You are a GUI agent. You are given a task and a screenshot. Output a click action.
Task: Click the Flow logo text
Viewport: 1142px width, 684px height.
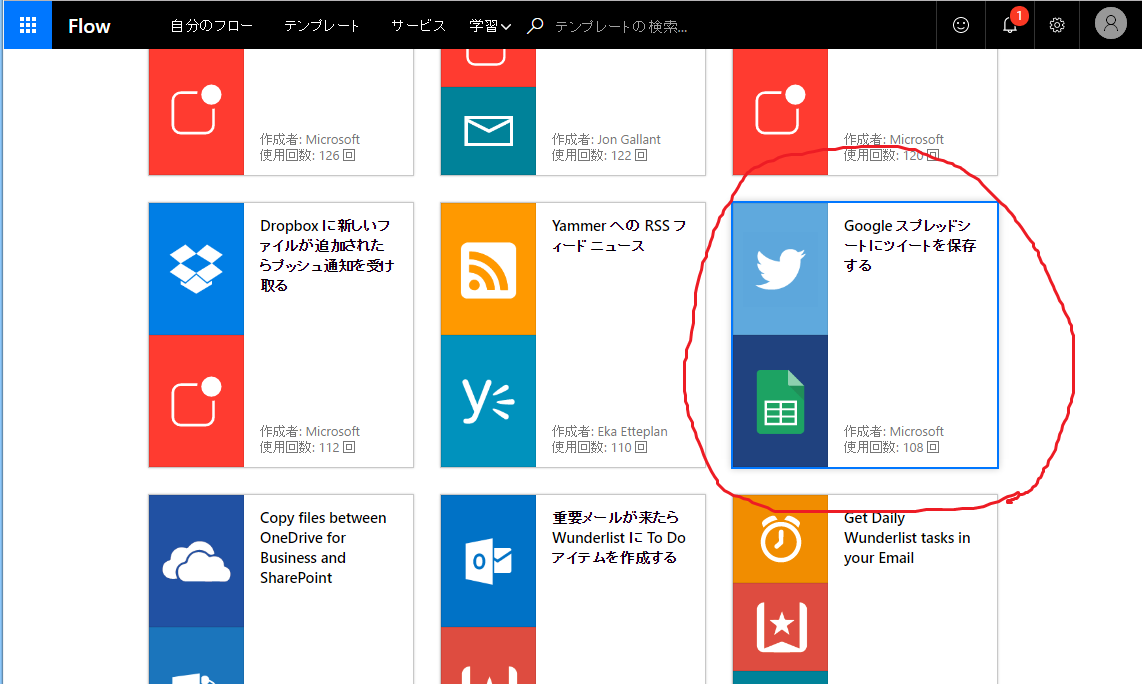pyautogui.click(x=89, y=26)
